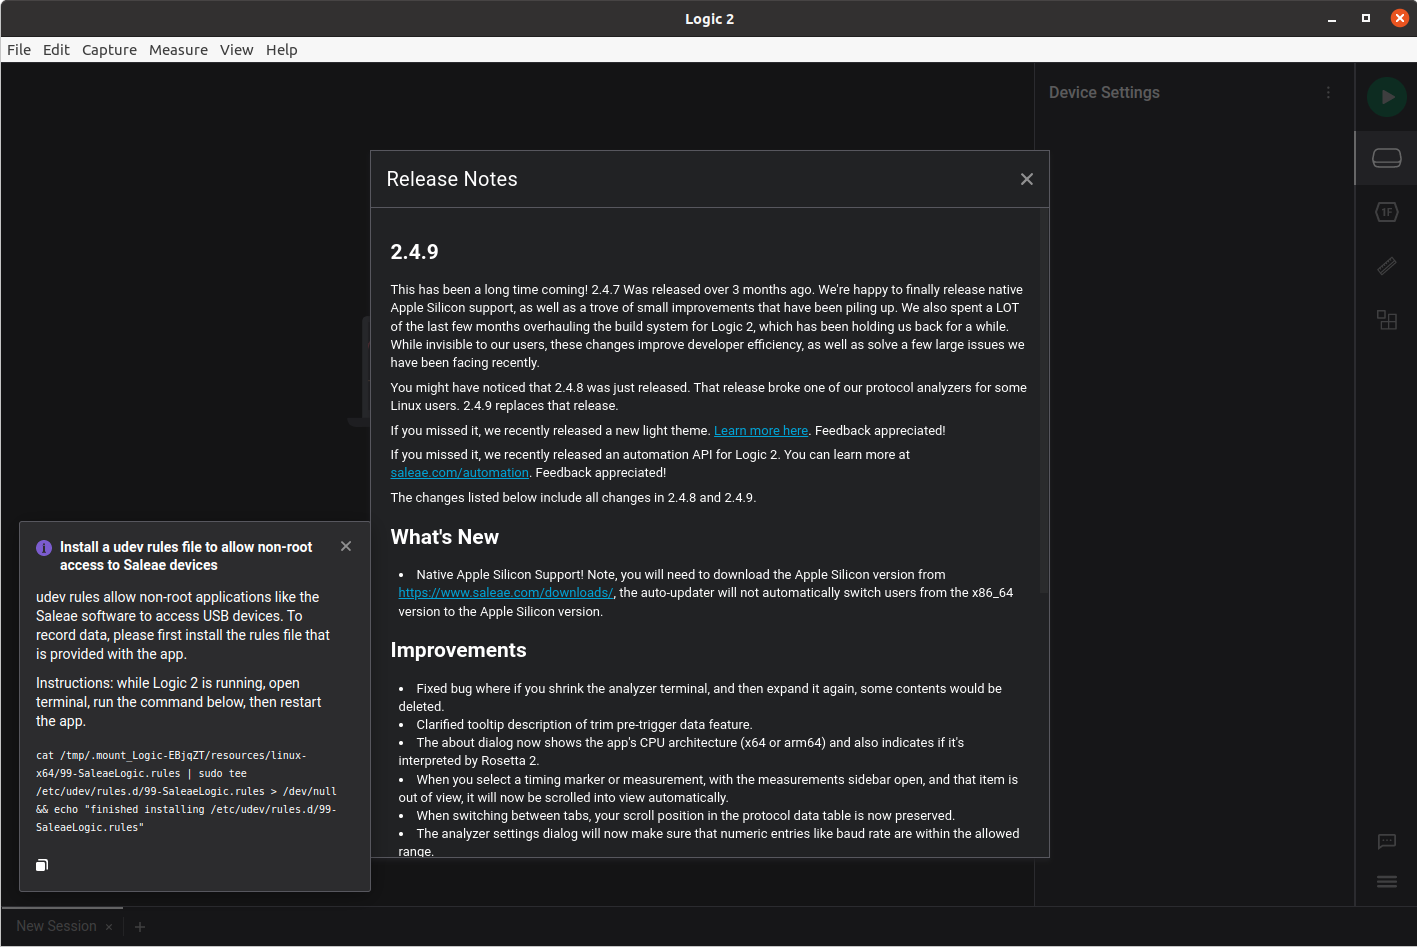Click the info icon in udev notification
Viewport: 1417px width, 947px height.
click(x=44, y=548)
